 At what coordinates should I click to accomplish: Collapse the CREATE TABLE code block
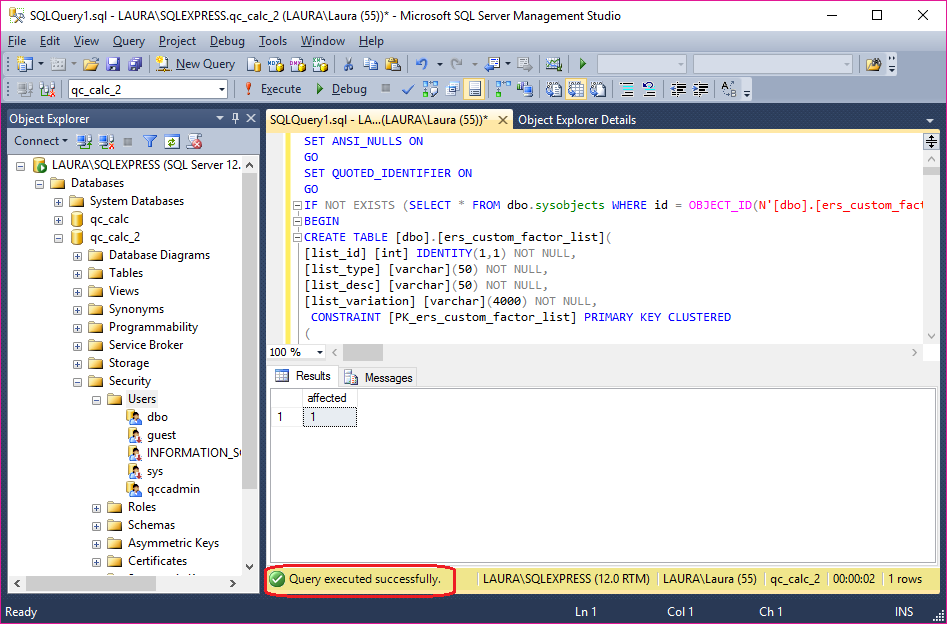coord(297,237)
